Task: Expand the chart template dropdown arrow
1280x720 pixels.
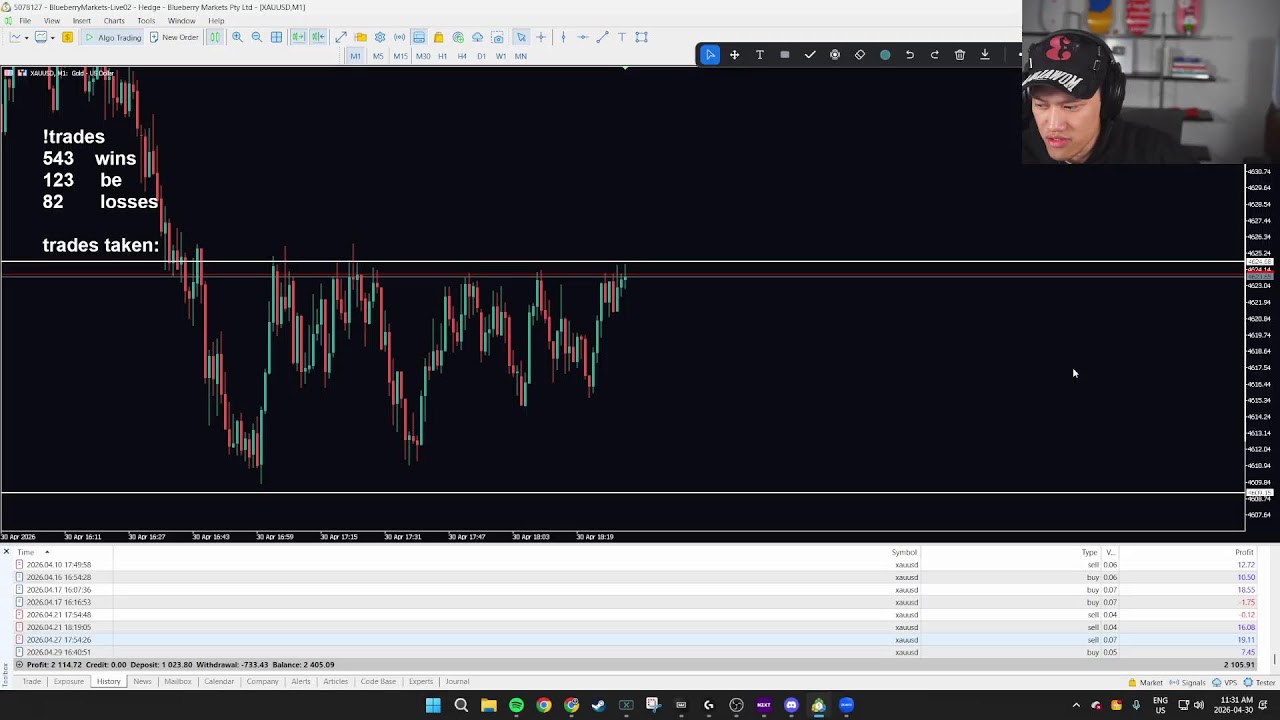Action: (x=53, y=38)
